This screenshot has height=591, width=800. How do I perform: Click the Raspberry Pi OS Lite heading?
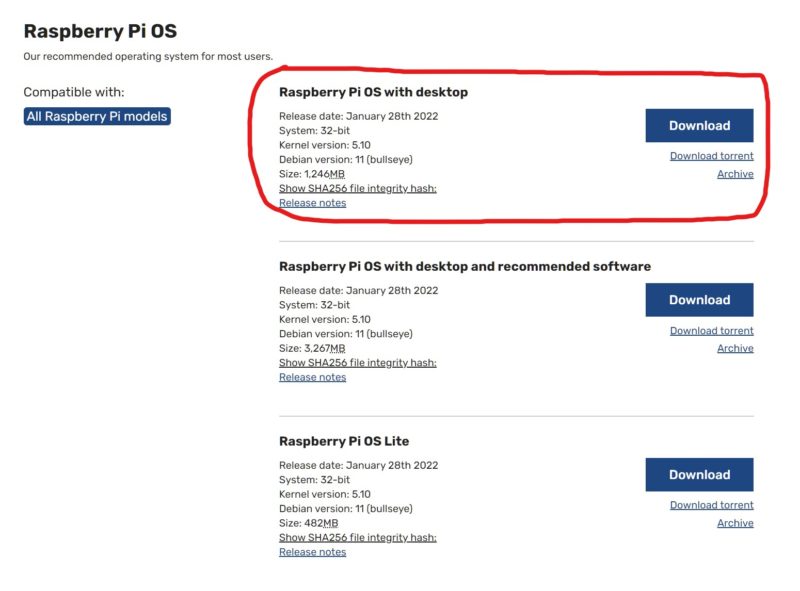[344, 441]
